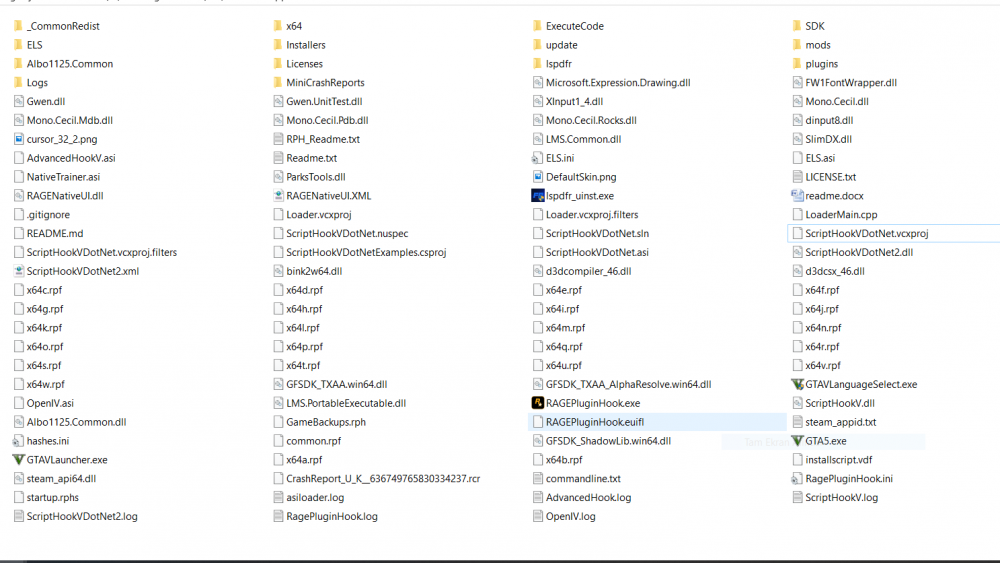Select the ELS.asi file
Image resolution: width=1000 pixels, height=563 pixels.
pos(820,158)
